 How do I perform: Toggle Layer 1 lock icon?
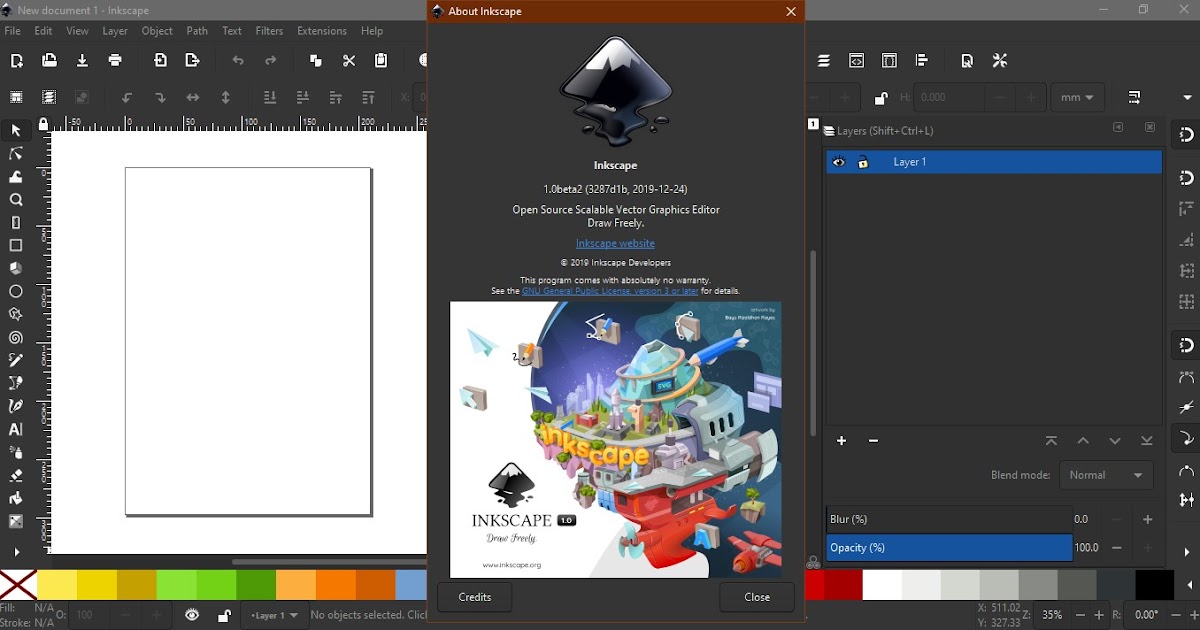coord(863,163)
